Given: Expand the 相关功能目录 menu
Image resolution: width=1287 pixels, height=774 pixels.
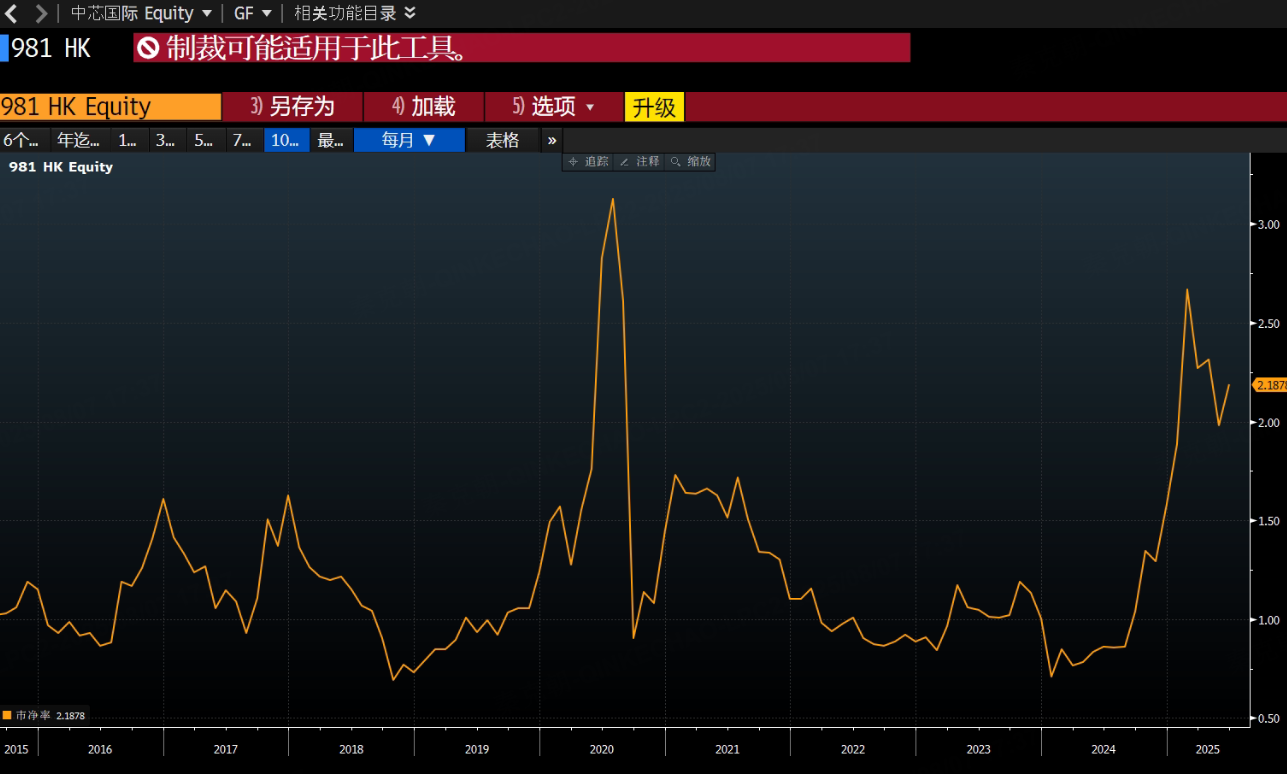Looking at the screenshot, I should [x=355, y=14].
